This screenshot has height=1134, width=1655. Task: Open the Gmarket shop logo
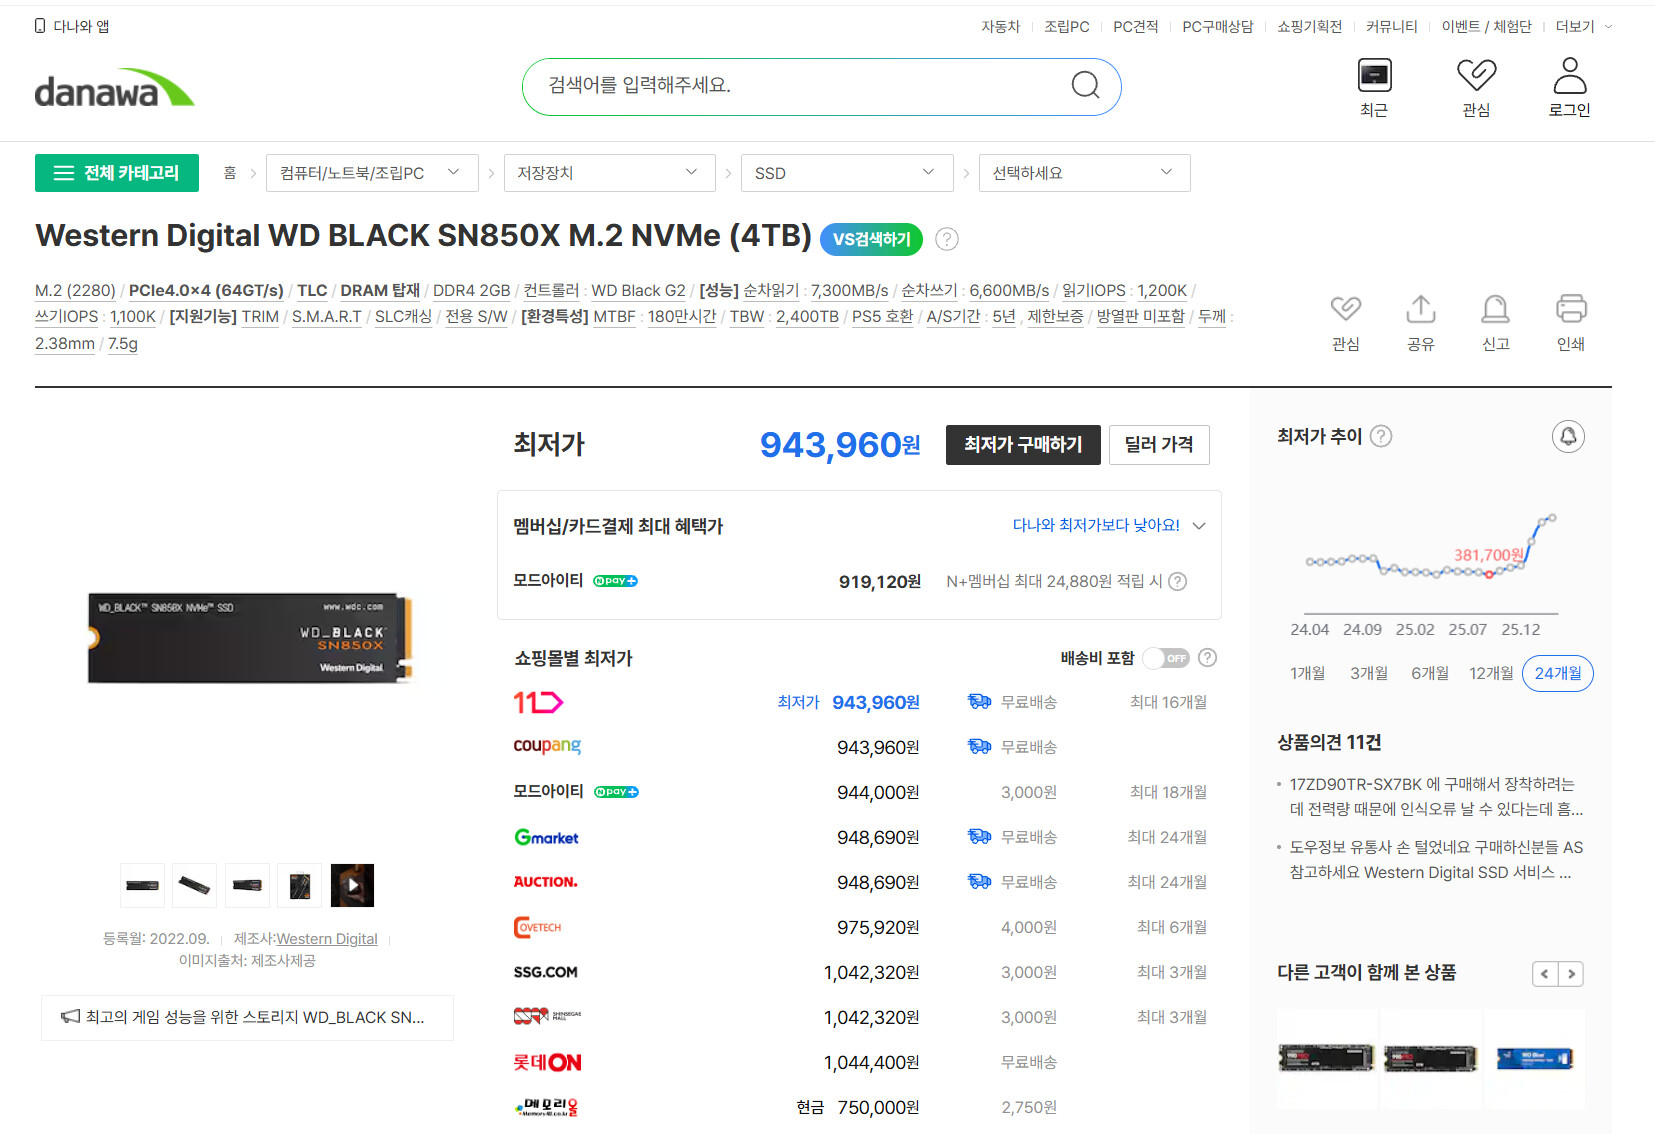(547, 837)
